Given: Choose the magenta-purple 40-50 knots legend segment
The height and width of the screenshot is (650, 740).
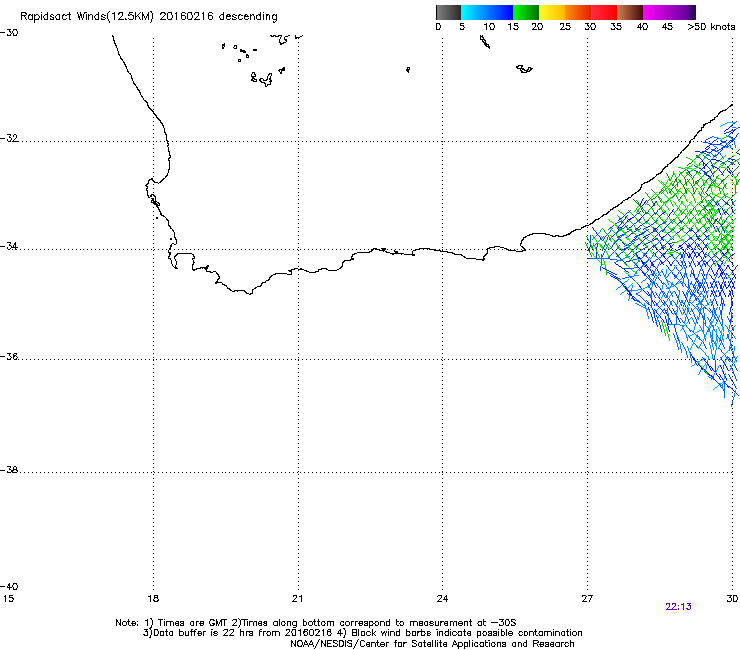Looking at the screenshot, I should 669,12.
